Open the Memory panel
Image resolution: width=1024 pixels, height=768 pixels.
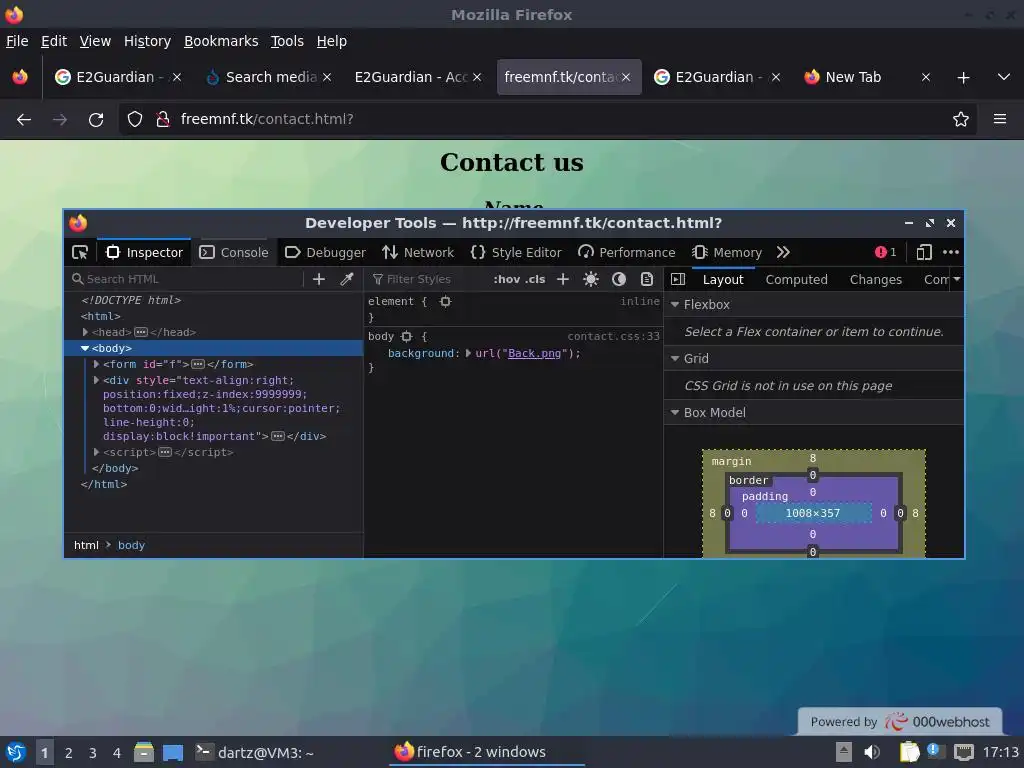pyautogui.click(x=727, y=252)
